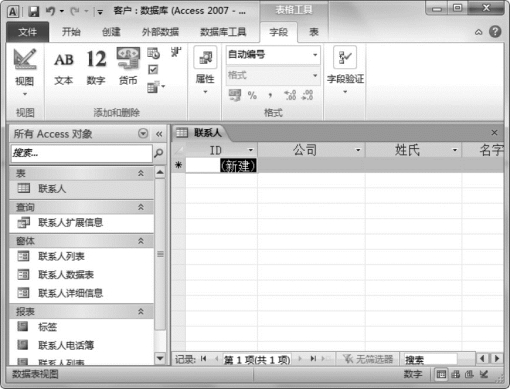Open the 公司 column filter dropdown
Image resolution: width=510 pixels, height=389 pixels.
358,150
